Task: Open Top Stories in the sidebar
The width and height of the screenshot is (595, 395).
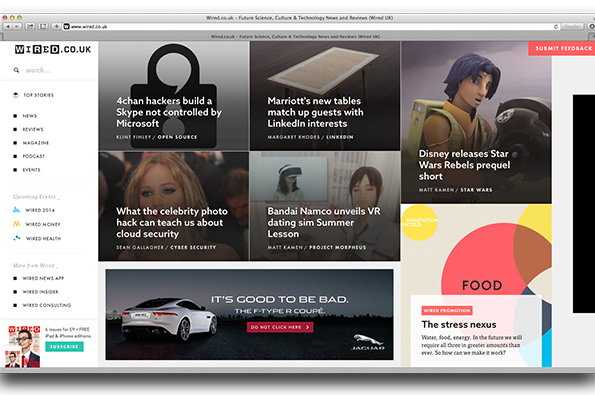Action: coord(39,95)
